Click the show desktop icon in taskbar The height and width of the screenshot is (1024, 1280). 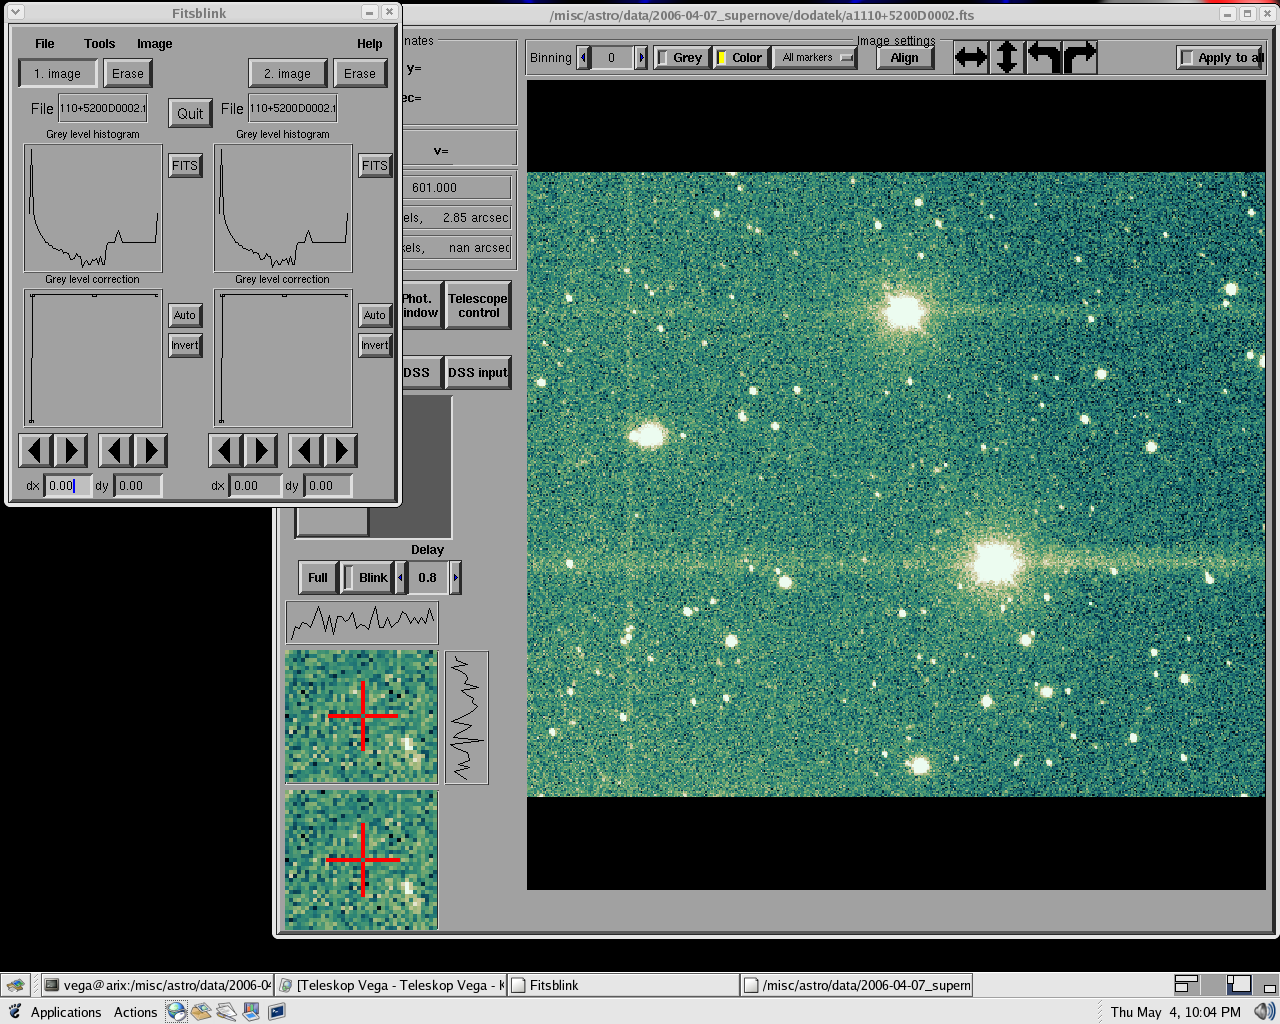pos(15,985)
